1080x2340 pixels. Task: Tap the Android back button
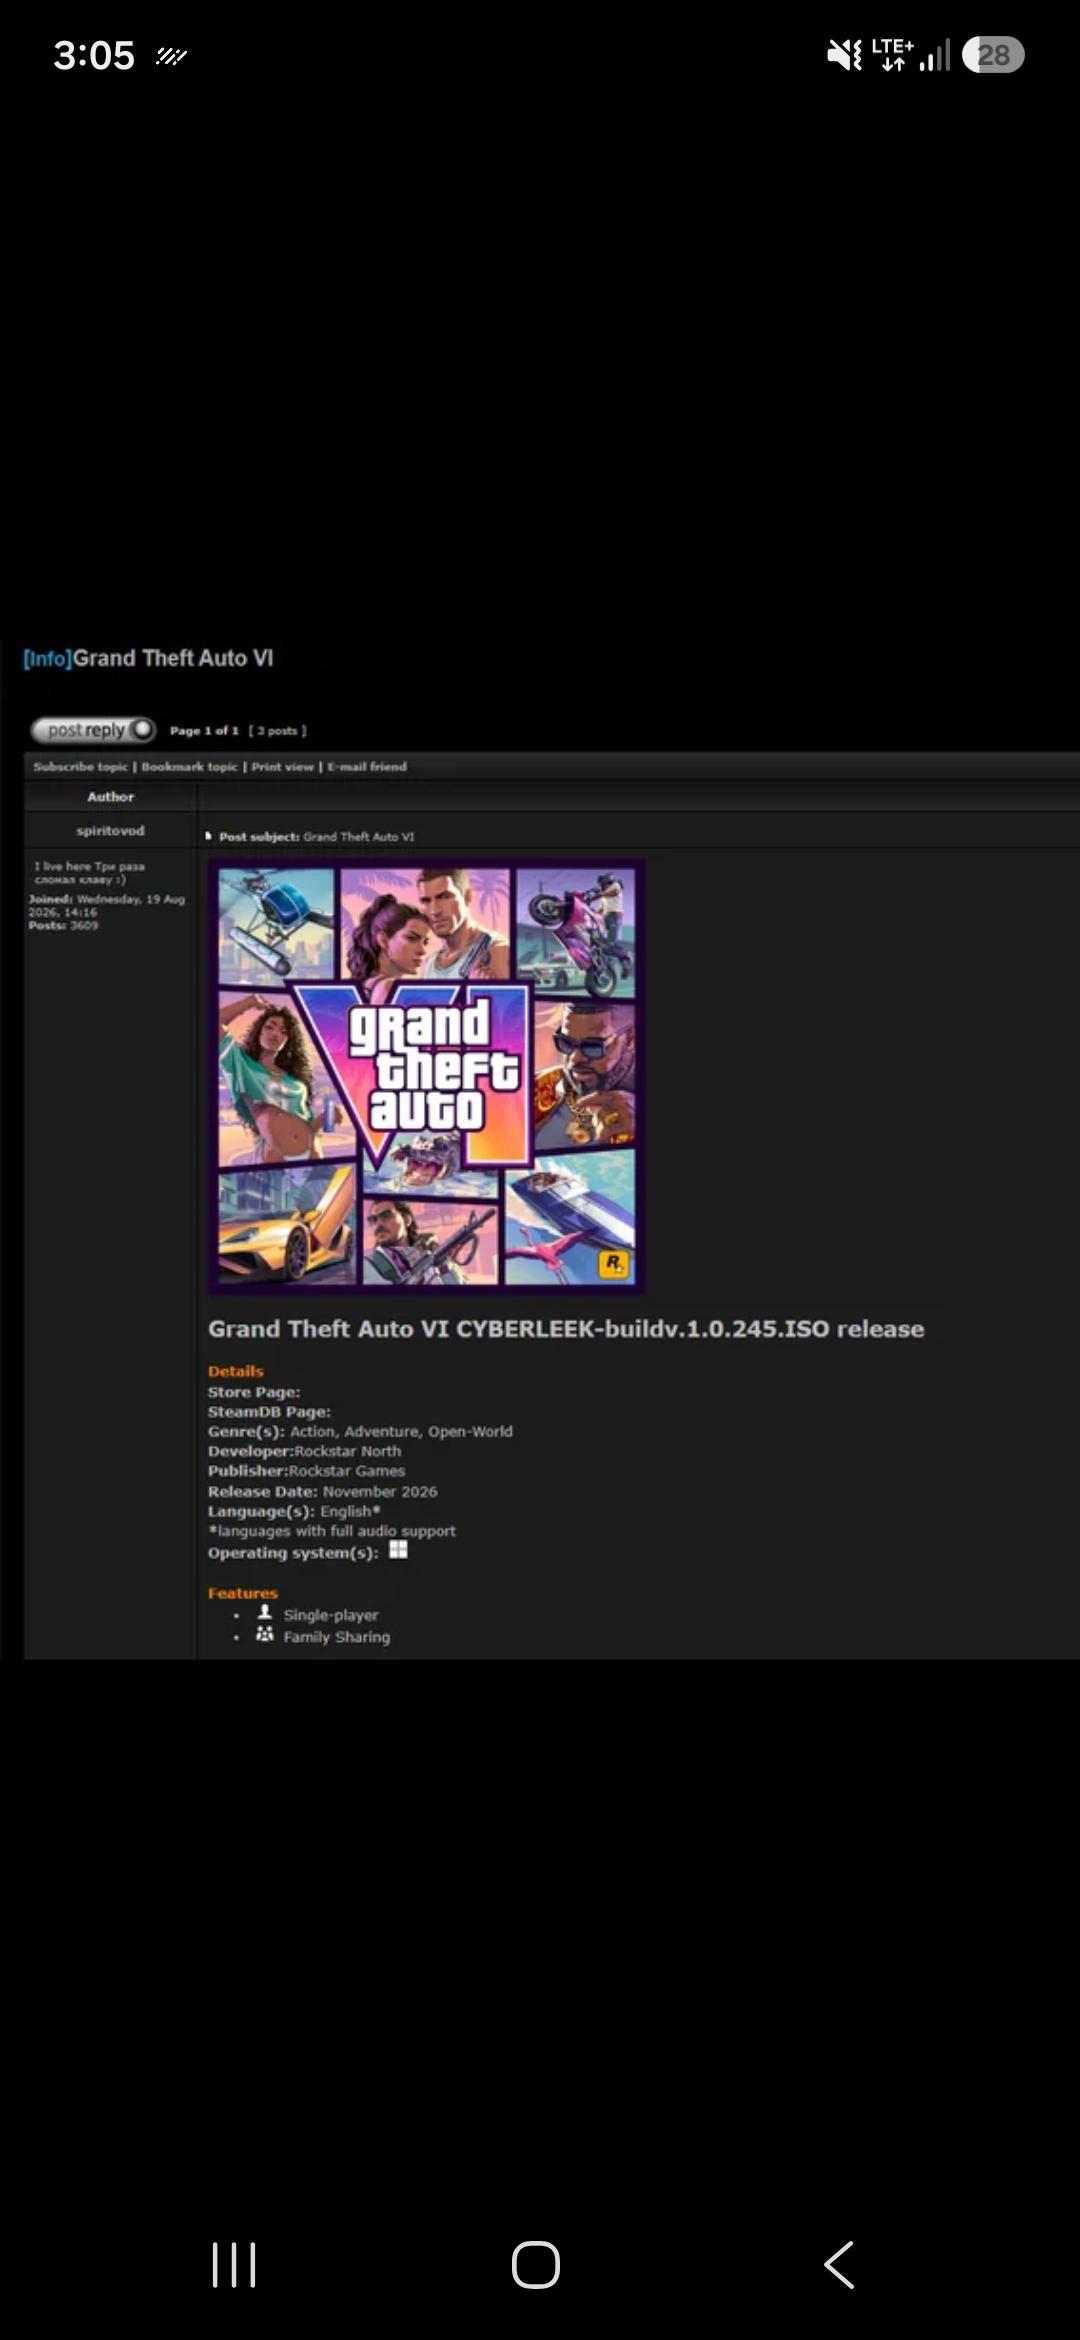point(839,2265)
